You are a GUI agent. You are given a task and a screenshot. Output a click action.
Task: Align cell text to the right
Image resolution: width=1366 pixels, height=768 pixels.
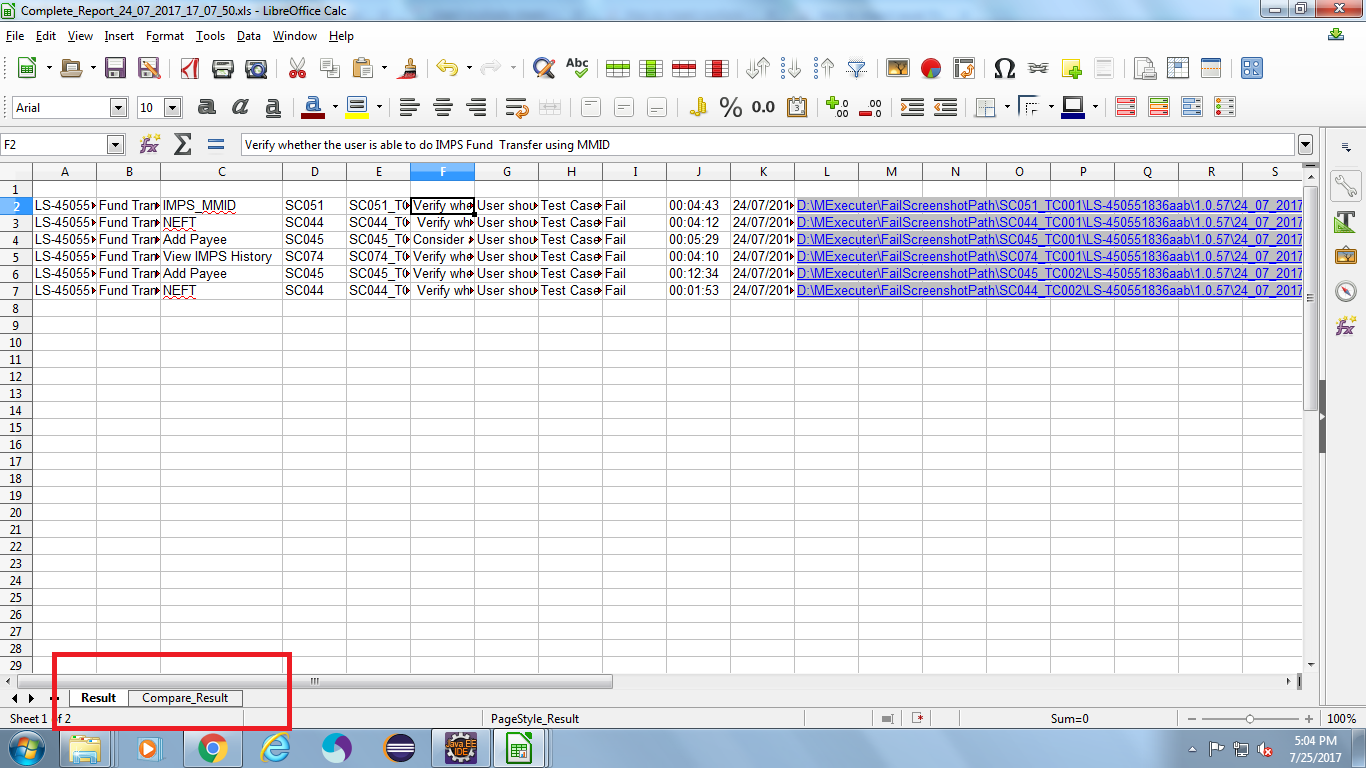(476, 107)
